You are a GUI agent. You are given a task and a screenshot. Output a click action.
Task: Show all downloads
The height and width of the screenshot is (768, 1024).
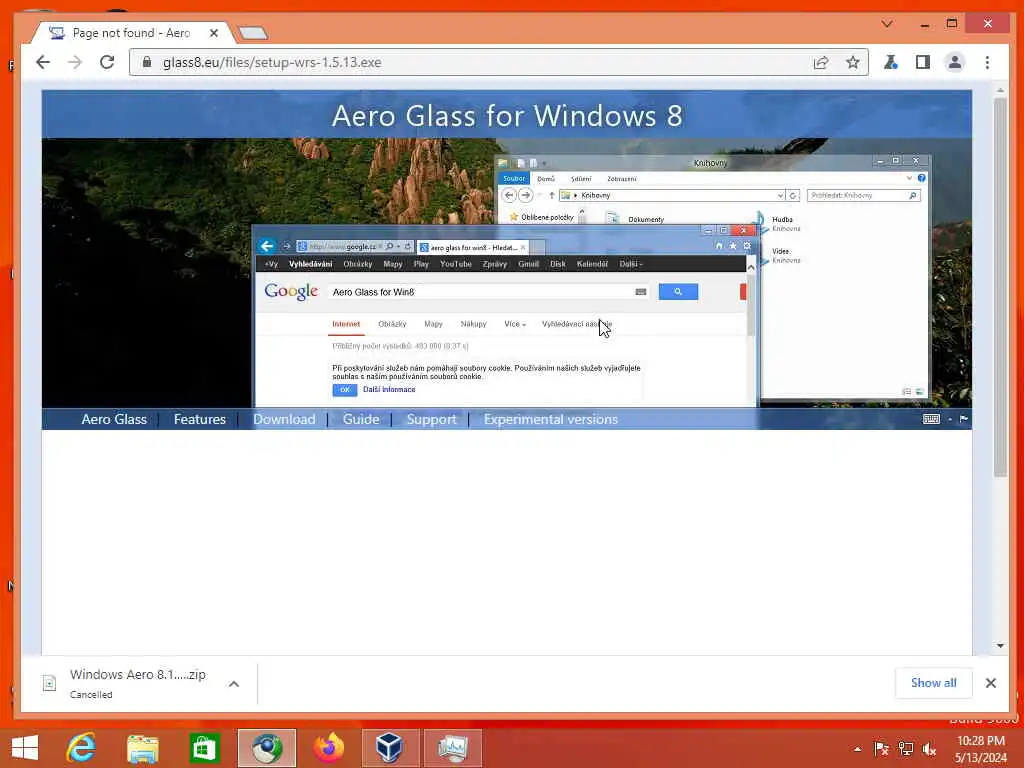click(x=933, y=682)
